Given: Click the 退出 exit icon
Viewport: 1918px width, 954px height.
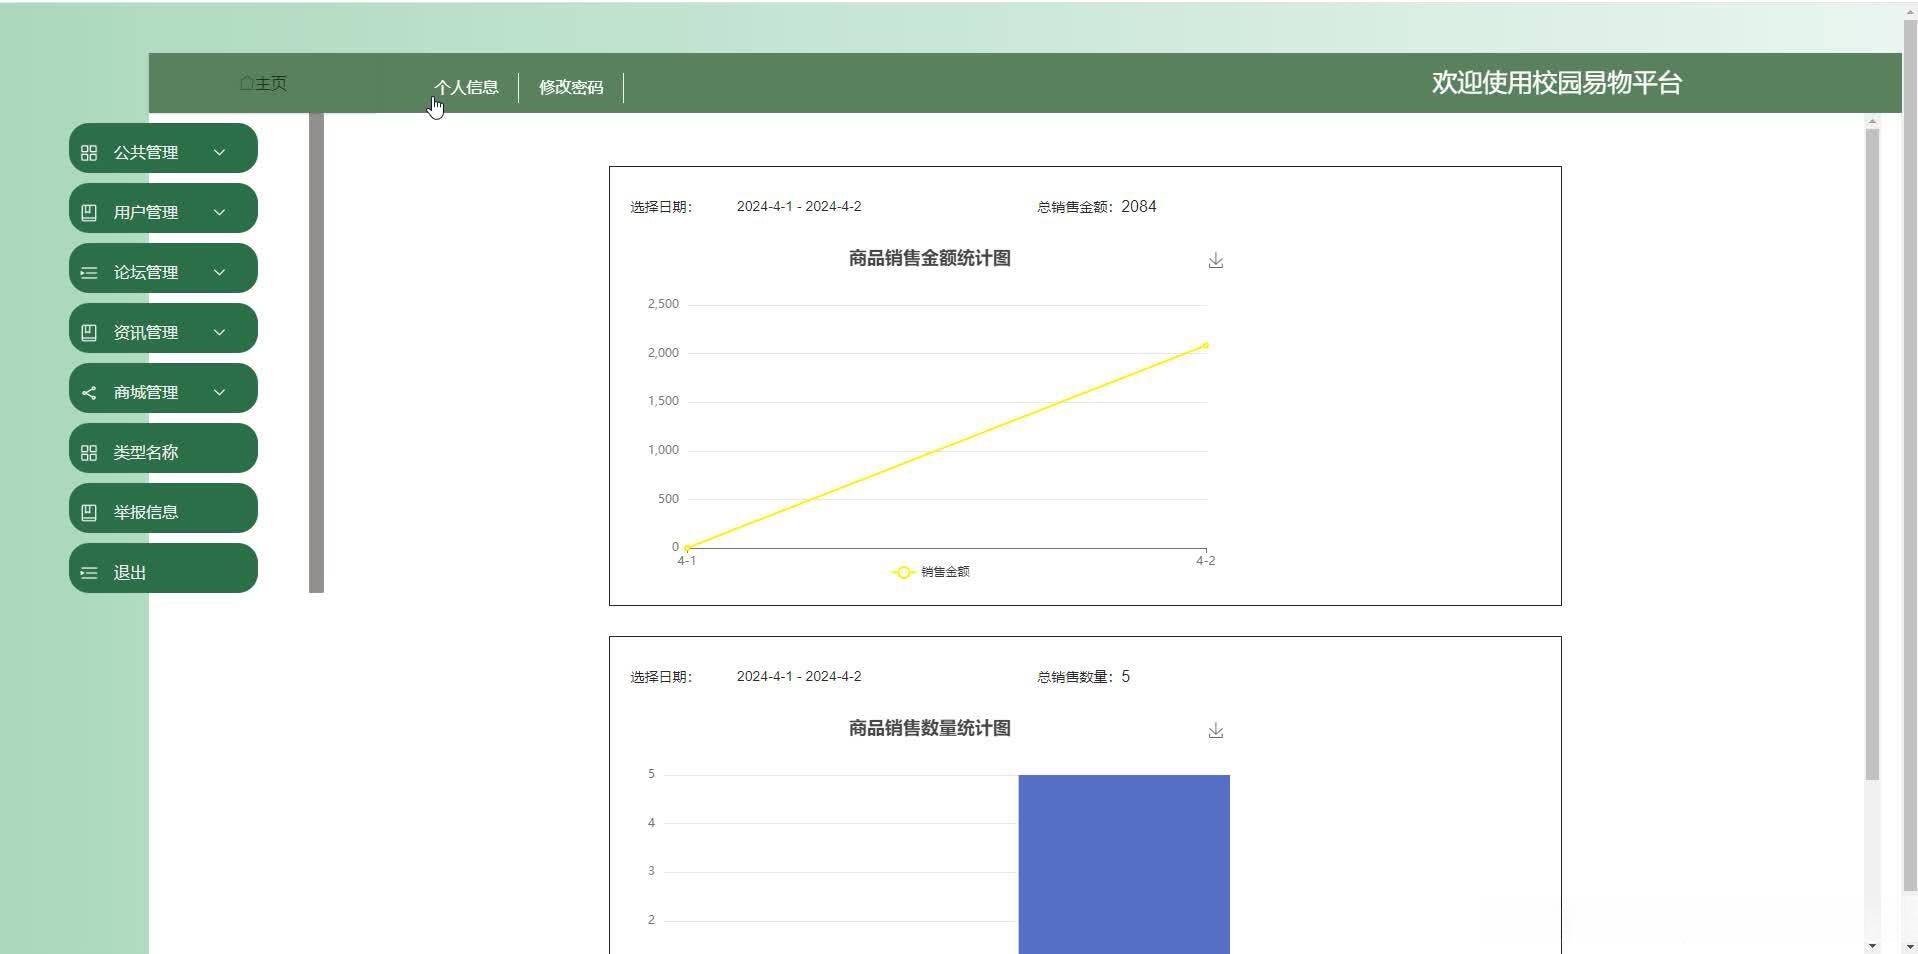Looking at the screenshot, I should [x=89, y=571].
